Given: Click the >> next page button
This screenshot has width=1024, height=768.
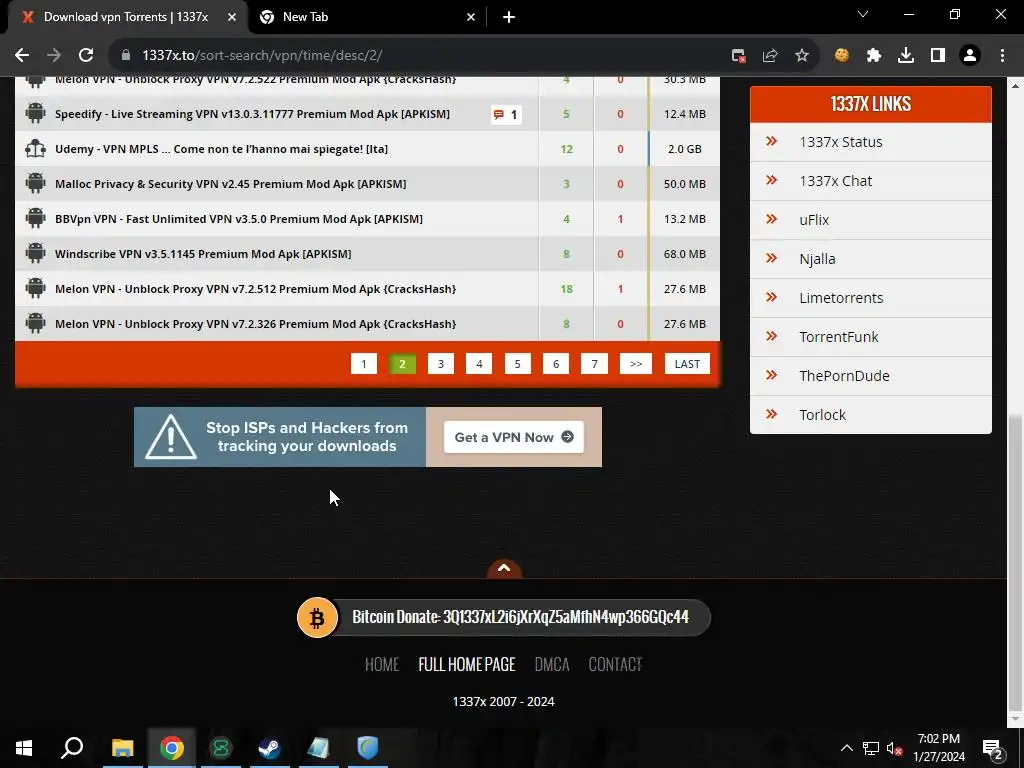Looking at the screenshot, I should 636,364.
